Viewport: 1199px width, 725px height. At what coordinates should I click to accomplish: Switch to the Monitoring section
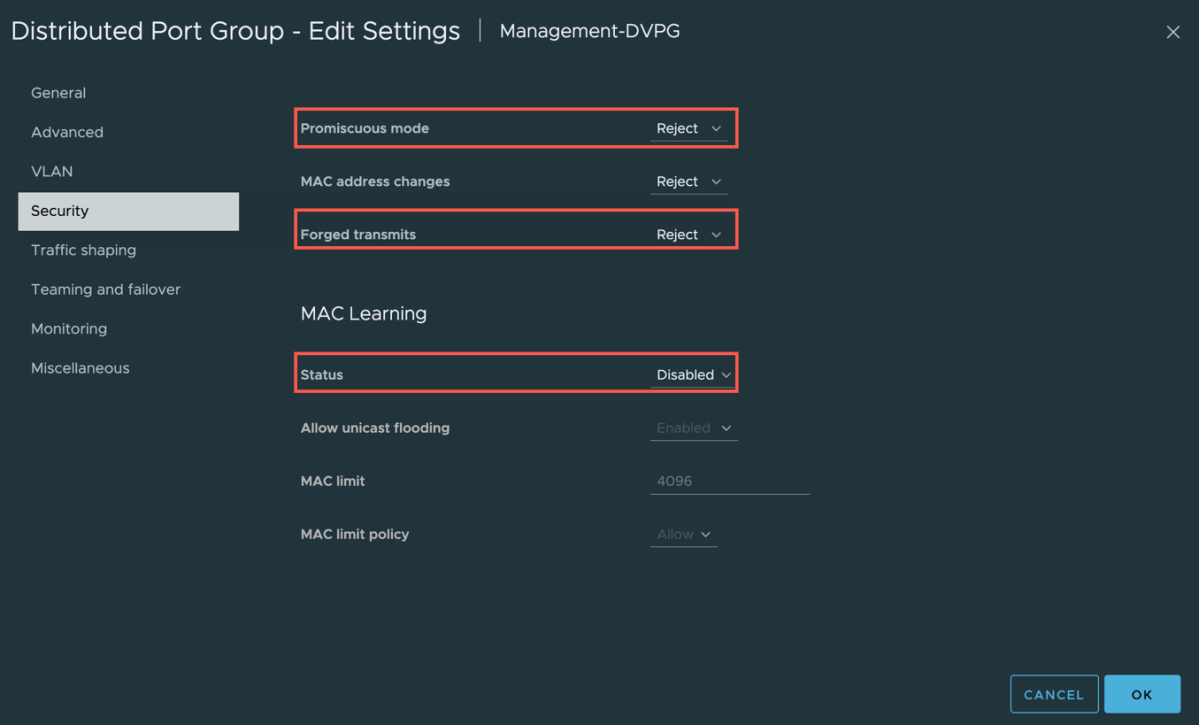click(69, 329)
